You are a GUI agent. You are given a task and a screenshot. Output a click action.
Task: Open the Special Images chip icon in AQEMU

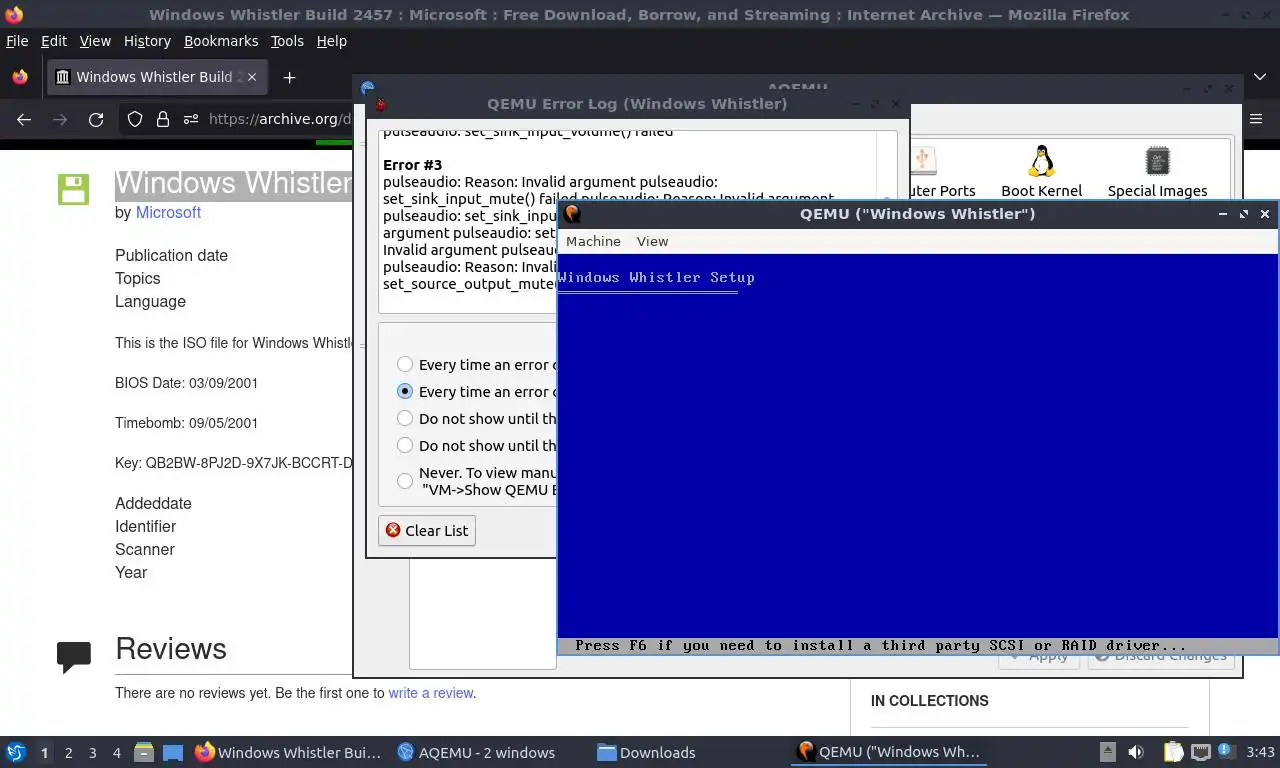click(x=1157, y=161)
